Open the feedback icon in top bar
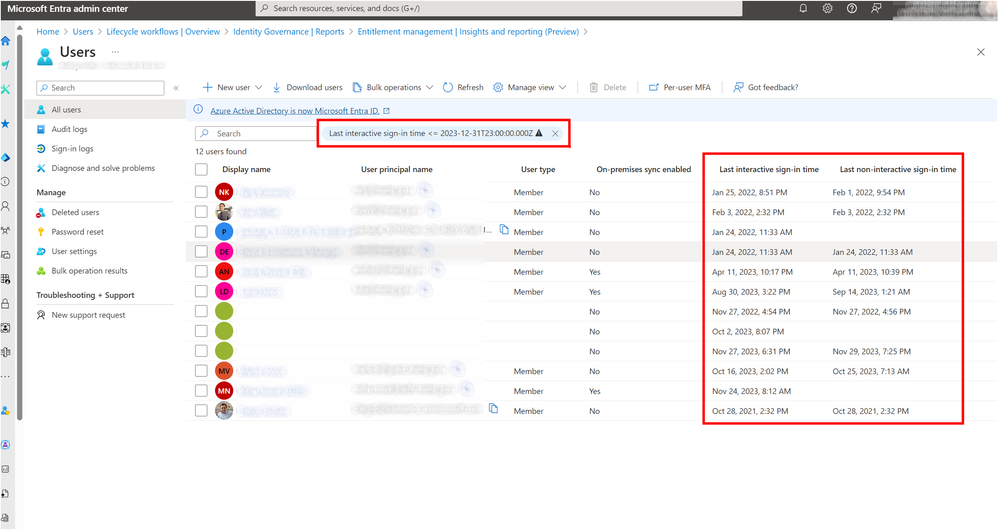The image size is (998, 530). click(x=876, y=8)
